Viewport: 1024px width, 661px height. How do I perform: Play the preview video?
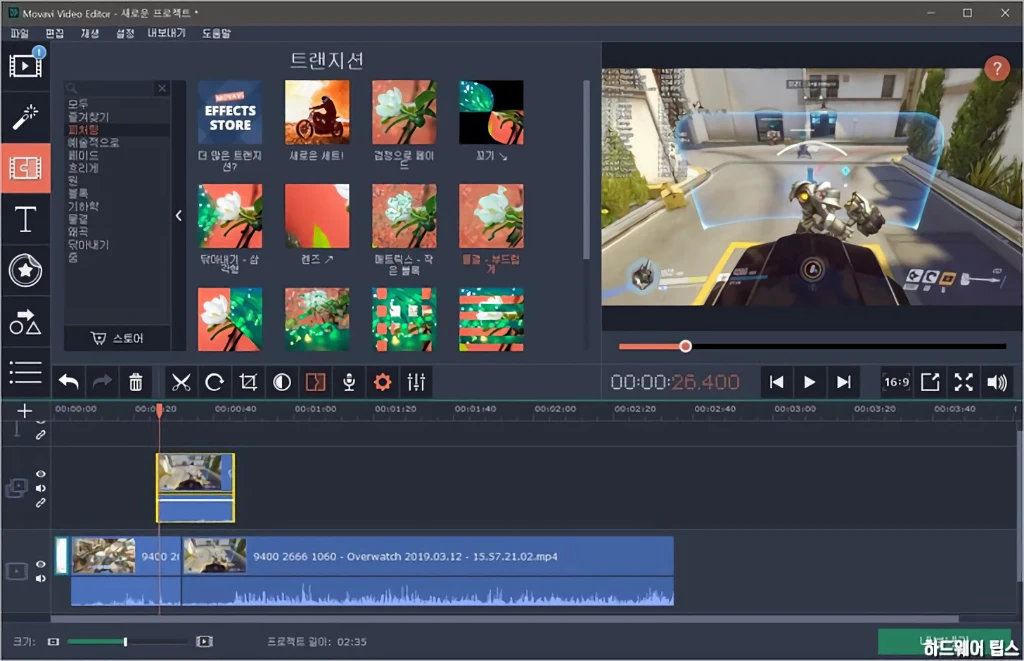tap(810, 382)
